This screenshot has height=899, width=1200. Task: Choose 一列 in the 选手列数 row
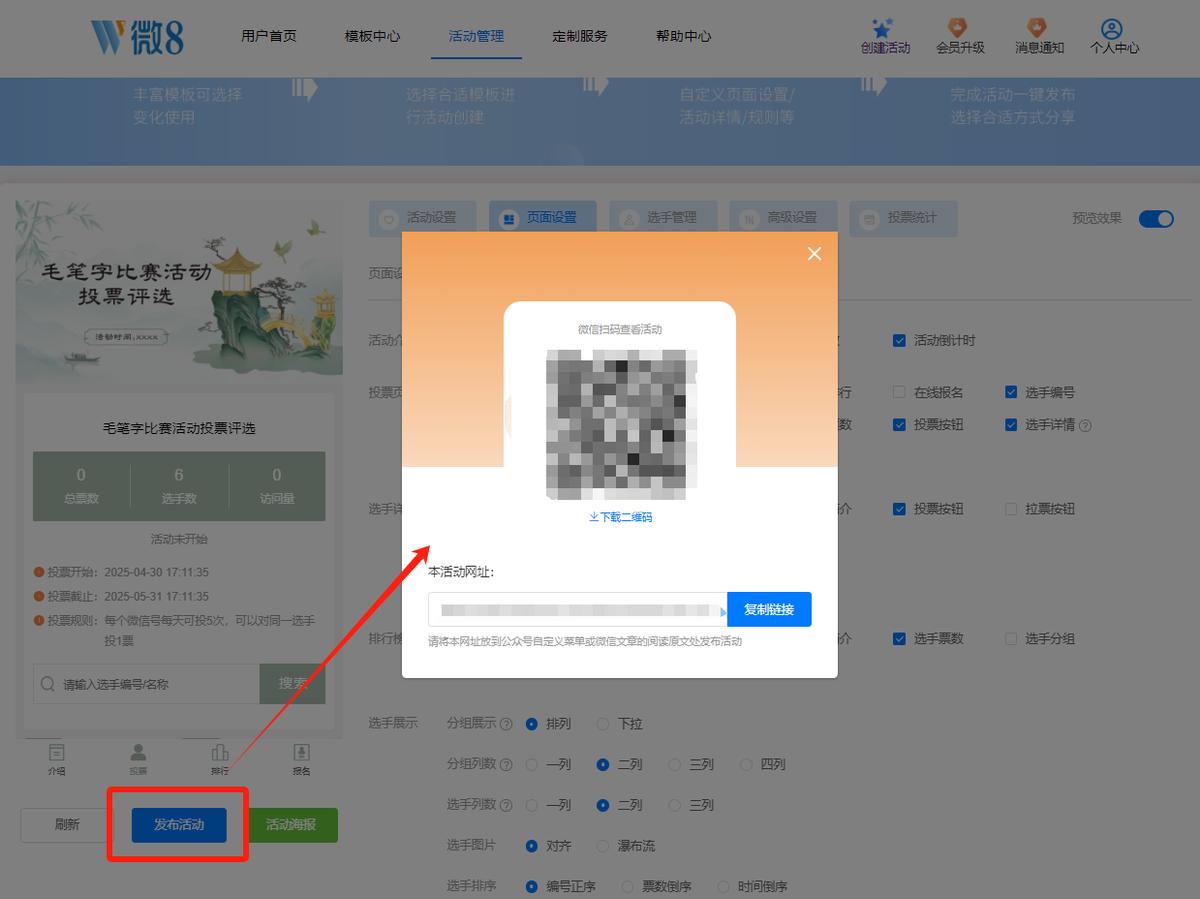tap(532, 806)
